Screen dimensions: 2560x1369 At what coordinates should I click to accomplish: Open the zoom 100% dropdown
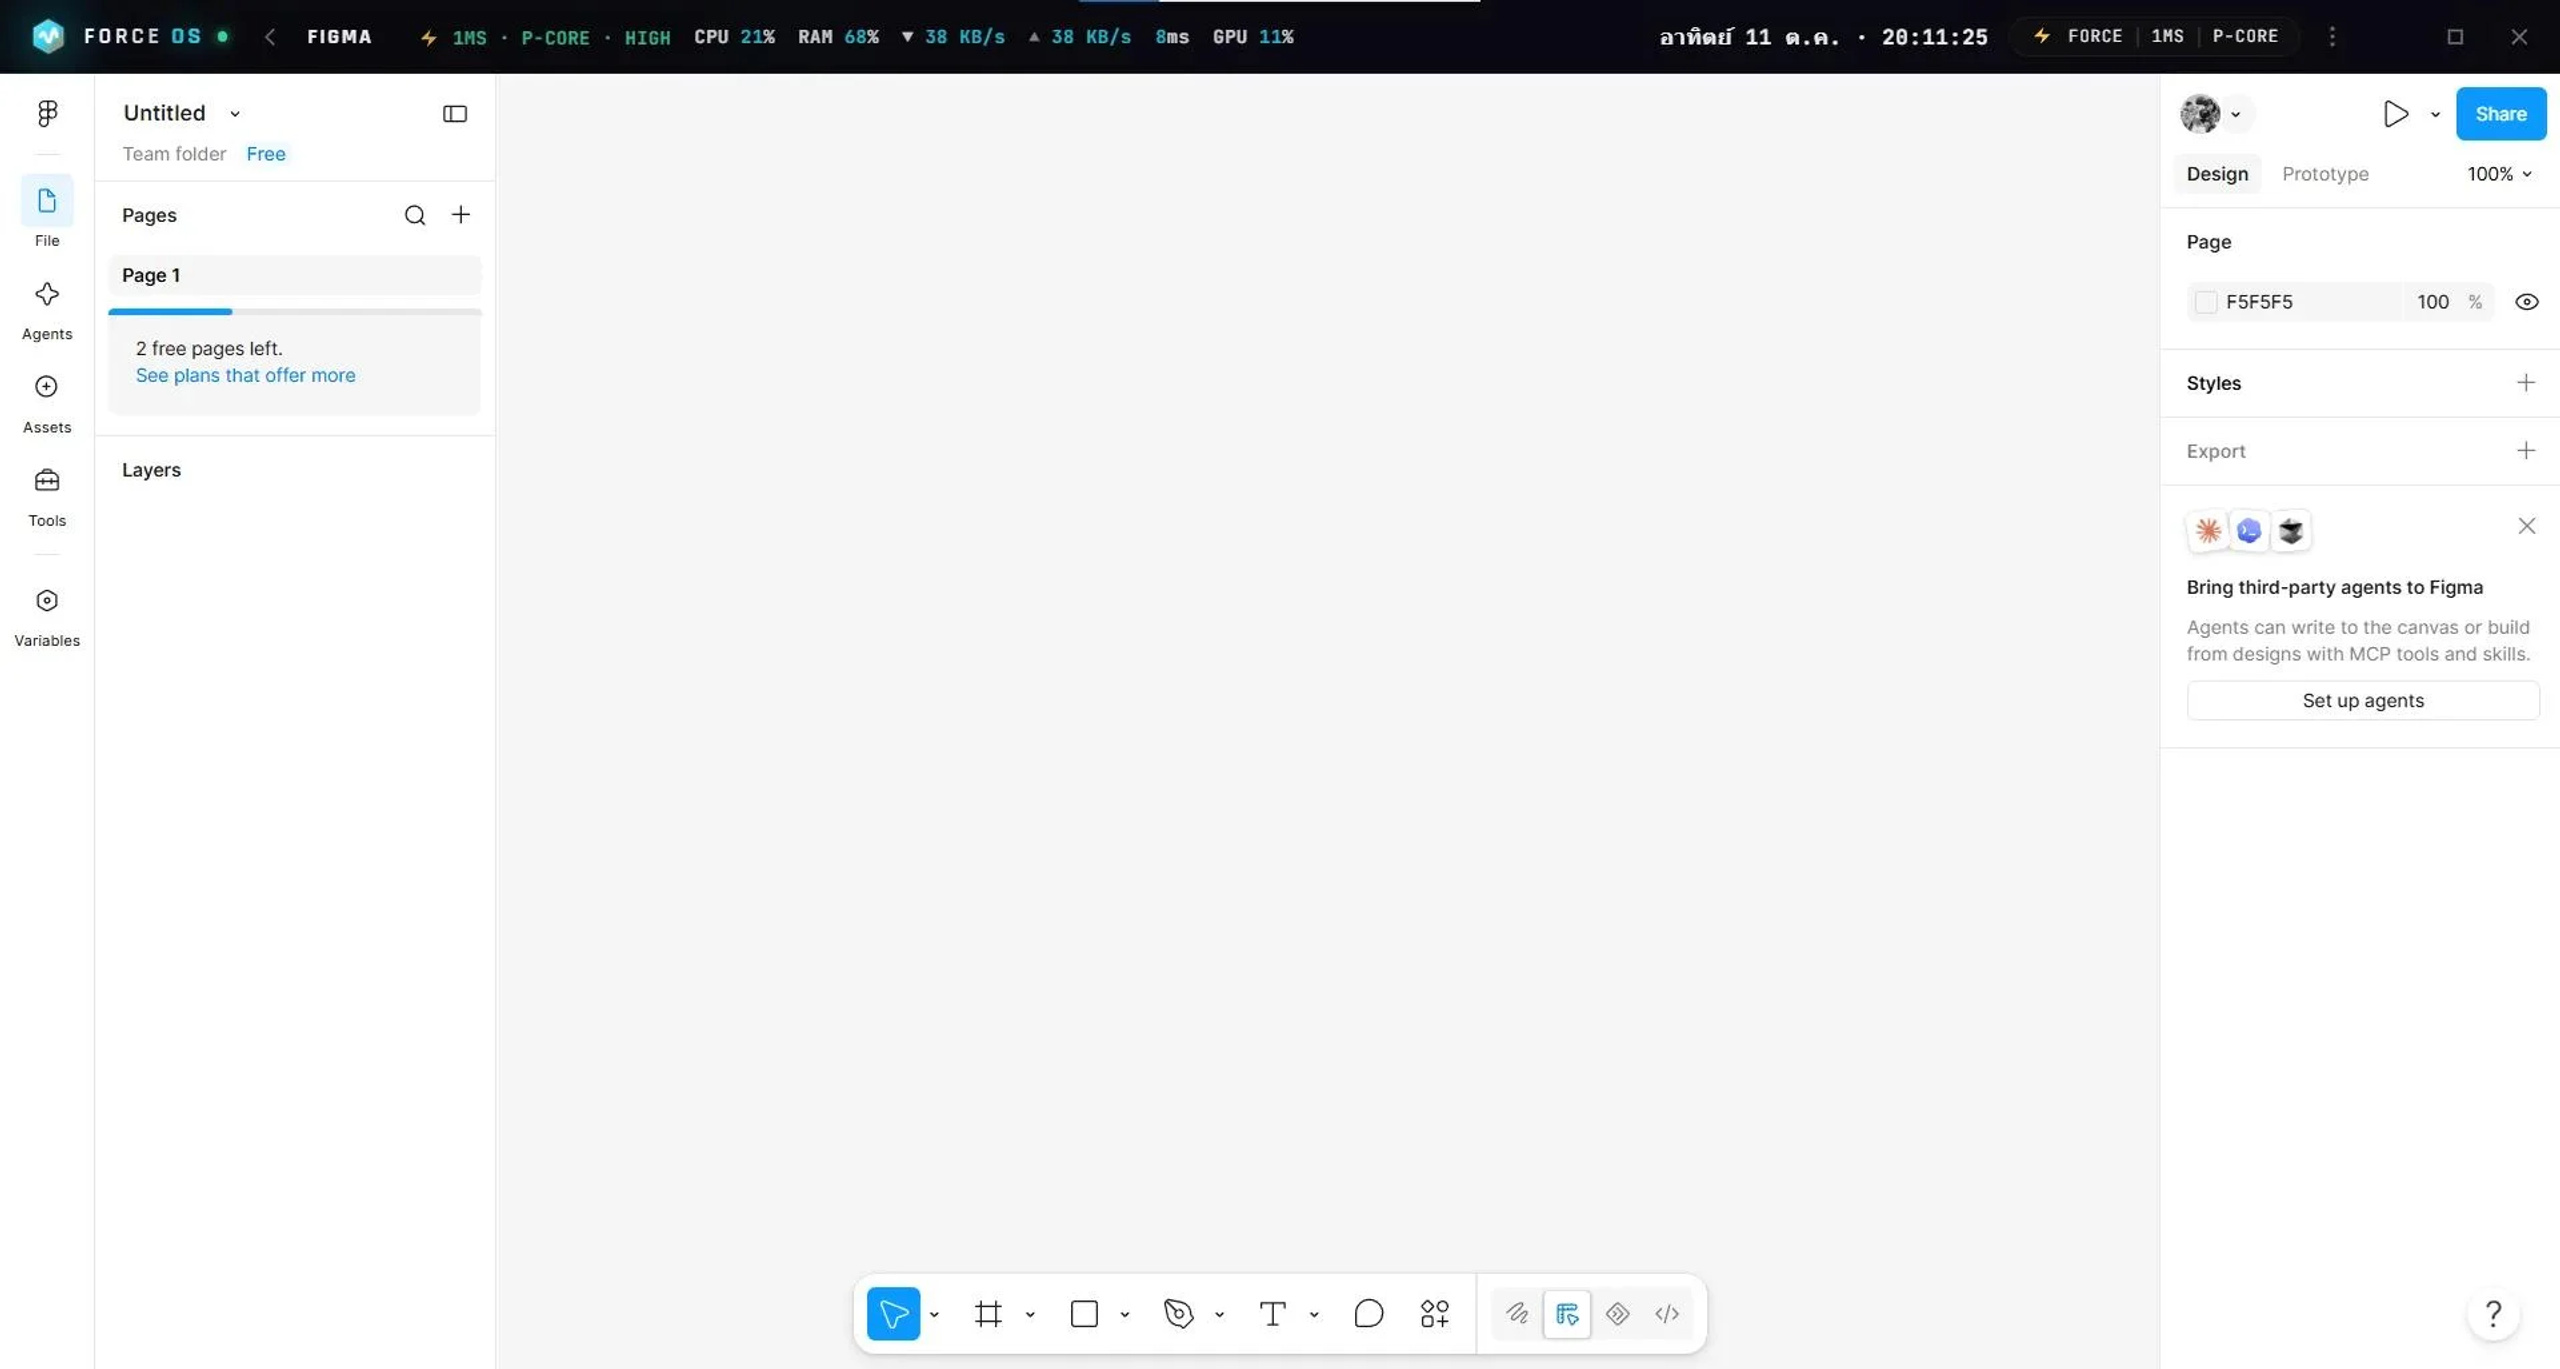2499,174
